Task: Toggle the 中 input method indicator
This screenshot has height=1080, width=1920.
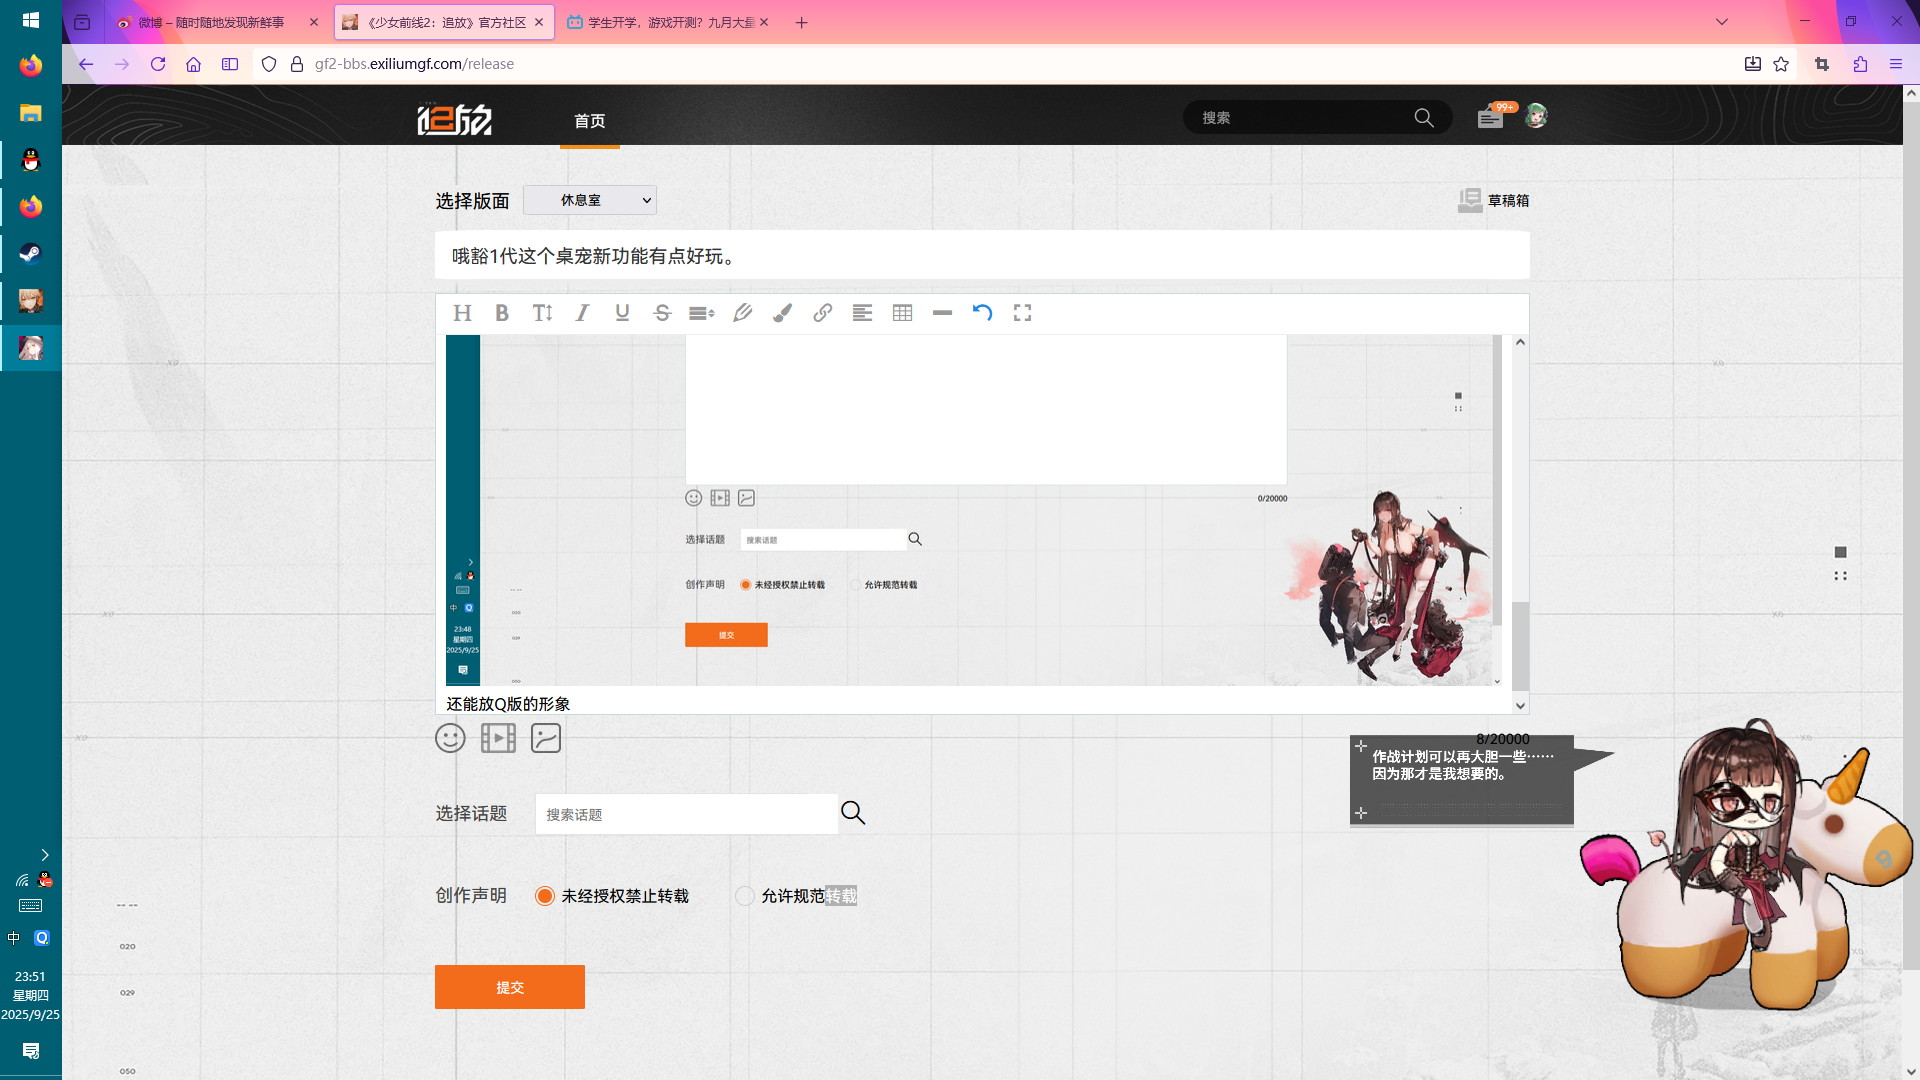Action: (x=14, y=938)
